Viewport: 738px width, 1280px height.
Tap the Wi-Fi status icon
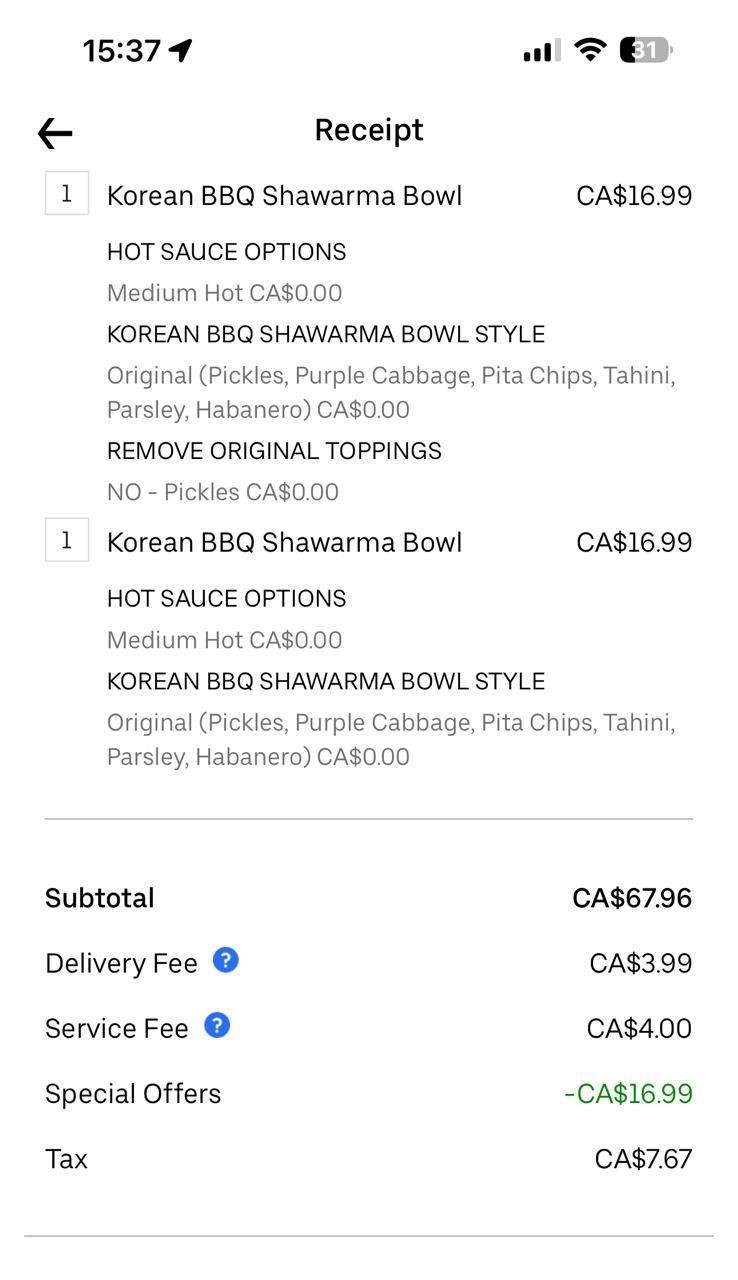click(591, 49)
